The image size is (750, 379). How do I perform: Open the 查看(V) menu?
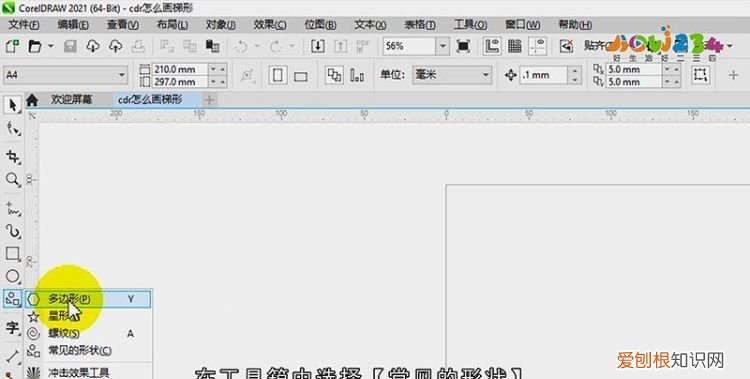click(x=122, y=24)
